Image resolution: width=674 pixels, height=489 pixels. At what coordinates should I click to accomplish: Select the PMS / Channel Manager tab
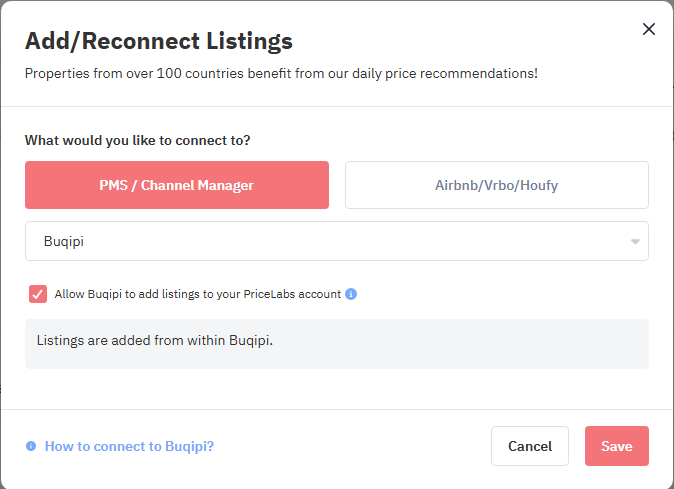pyautogui.click(x=177, y=185)
